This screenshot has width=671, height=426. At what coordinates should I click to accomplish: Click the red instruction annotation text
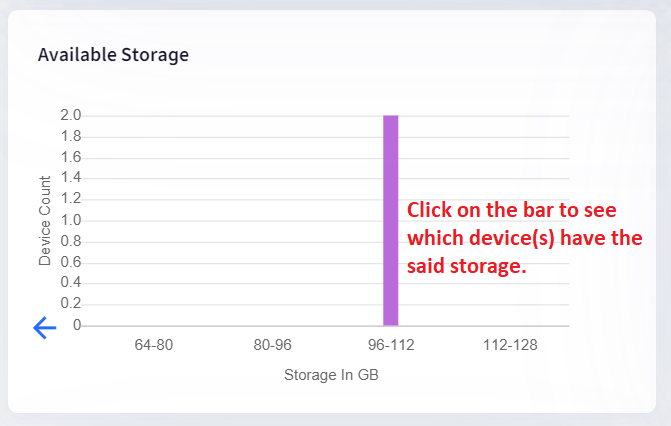click(524, 238)
